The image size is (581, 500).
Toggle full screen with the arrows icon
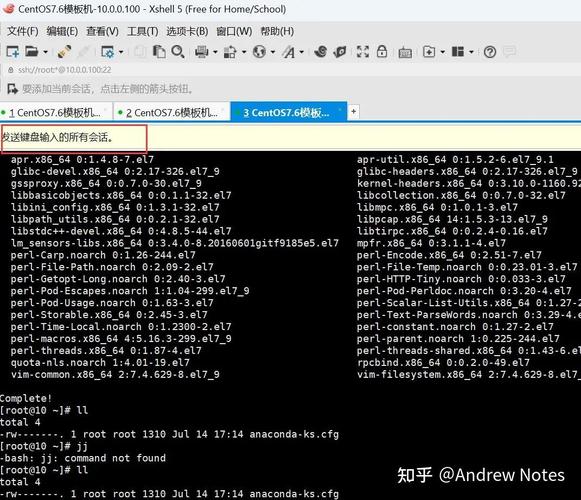(x=363, y=52)
